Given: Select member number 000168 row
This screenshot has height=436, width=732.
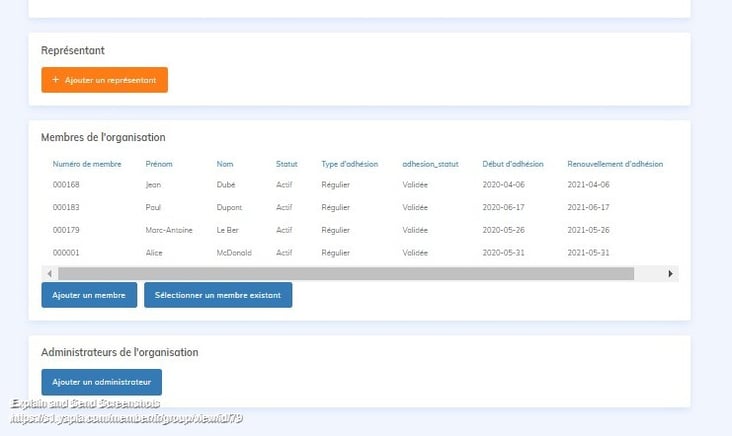Looking at the screenshot, I should coord(67,185).
